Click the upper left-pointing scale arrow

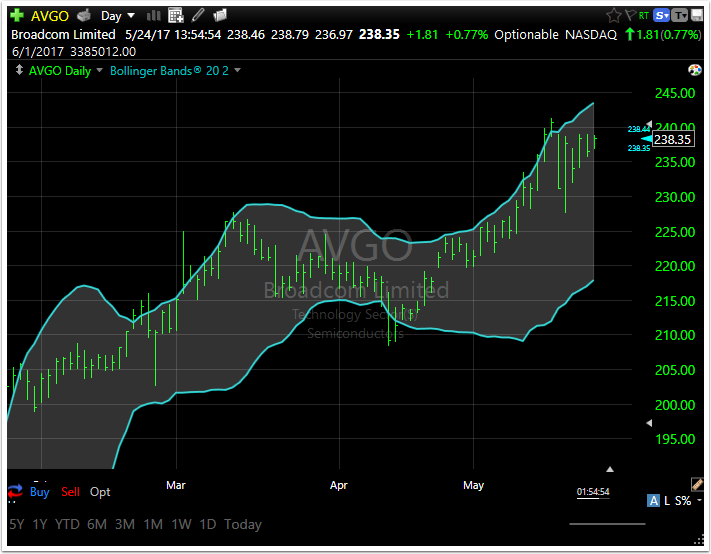click(649, 124)
